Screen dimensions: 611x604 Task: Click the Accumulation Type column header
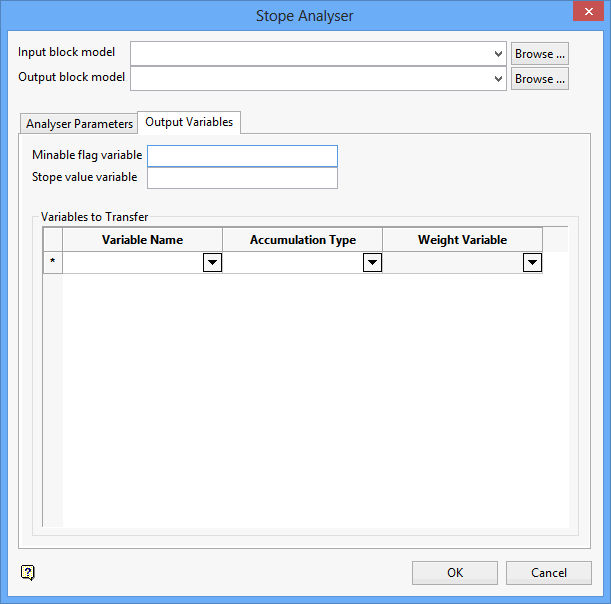(302, 240)
